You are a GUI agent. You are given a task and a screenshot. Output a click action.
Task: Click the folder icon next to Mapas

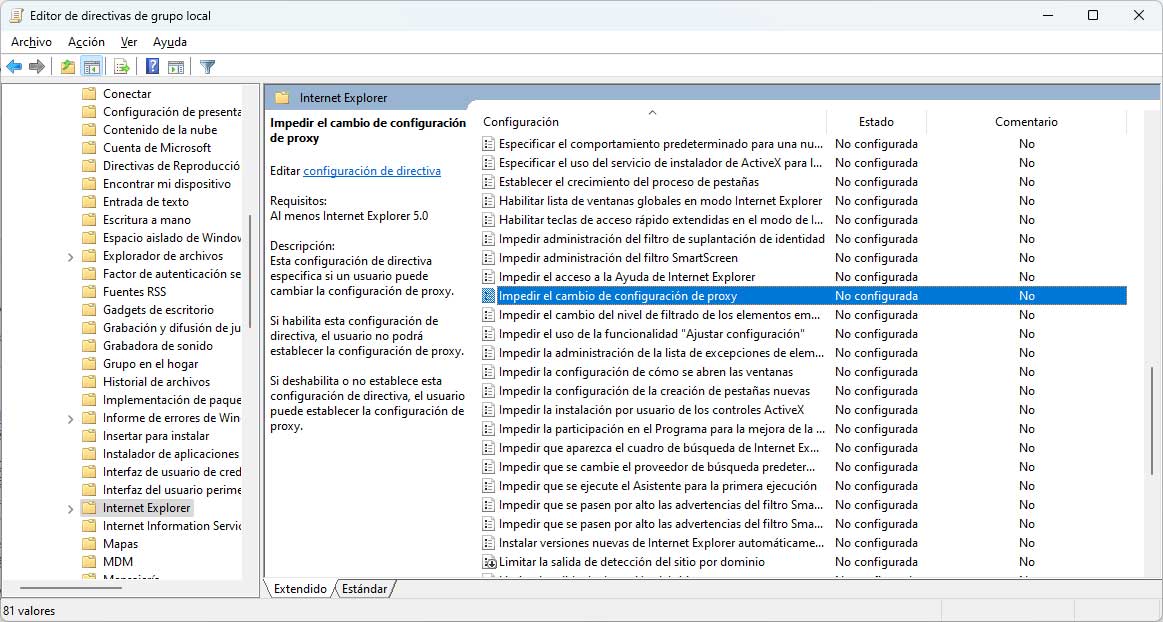(x=89, y=544)
